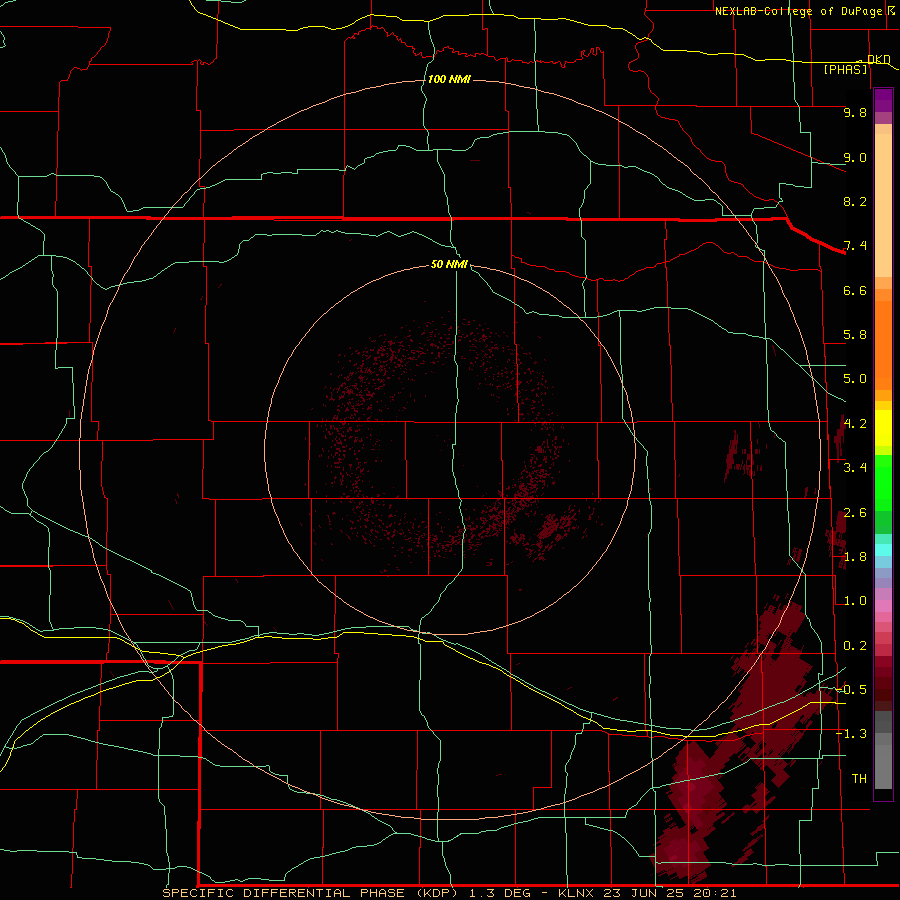Screen dimensions: 900x900
Task: Click the 0.2 value on the color scale
Action: click(855, 646)
